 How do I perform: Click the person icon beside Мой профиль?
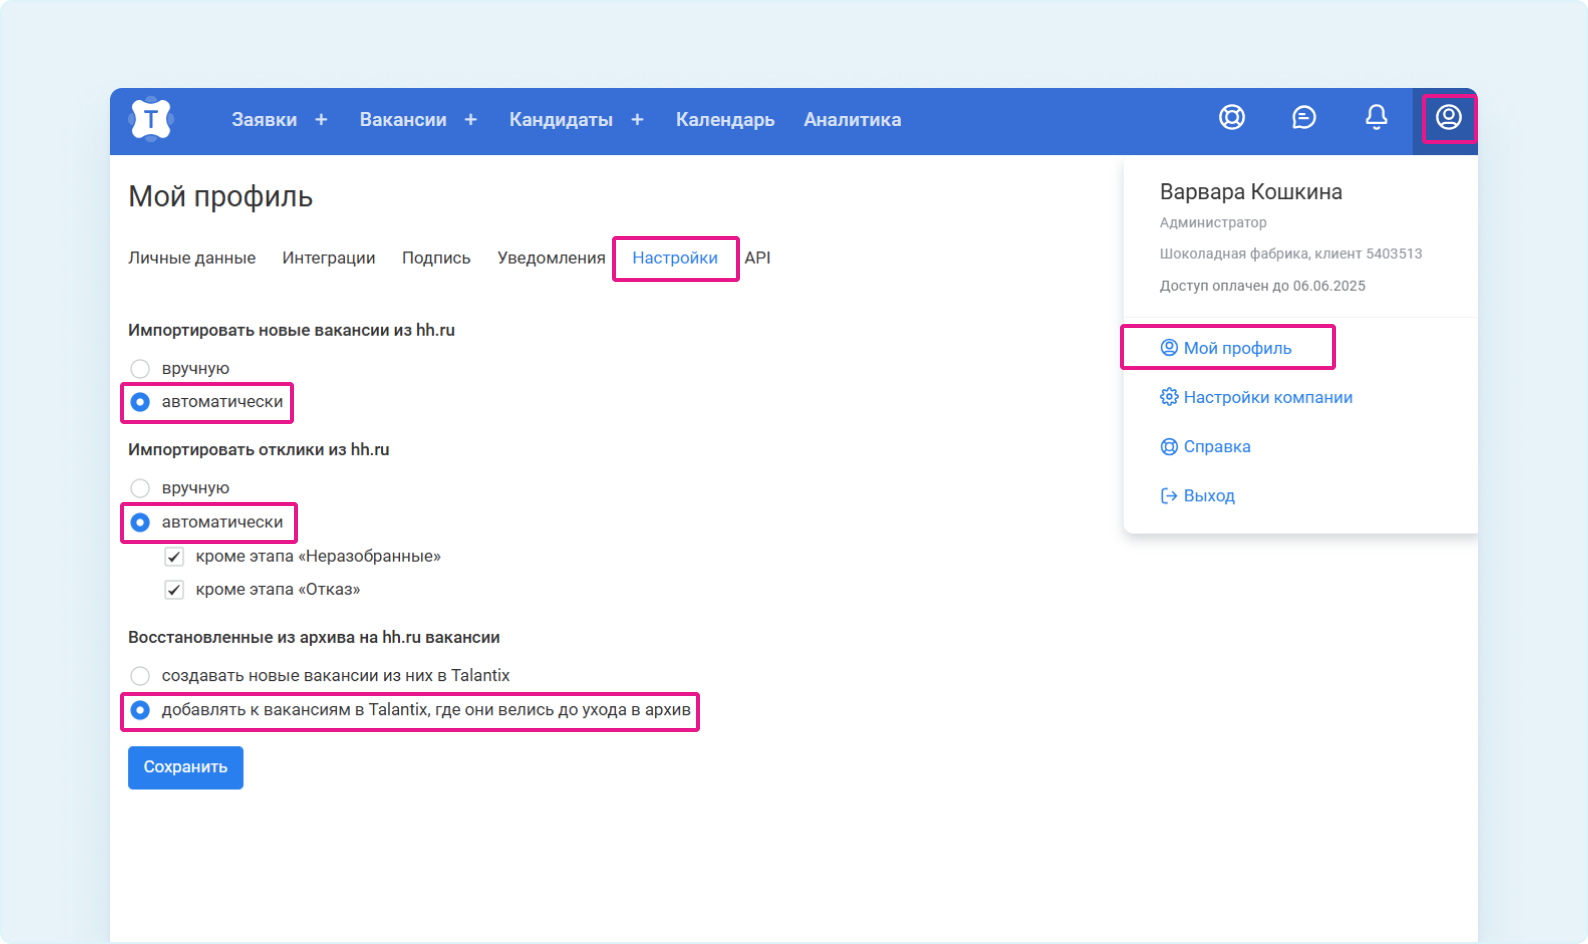coord(1169,348)
